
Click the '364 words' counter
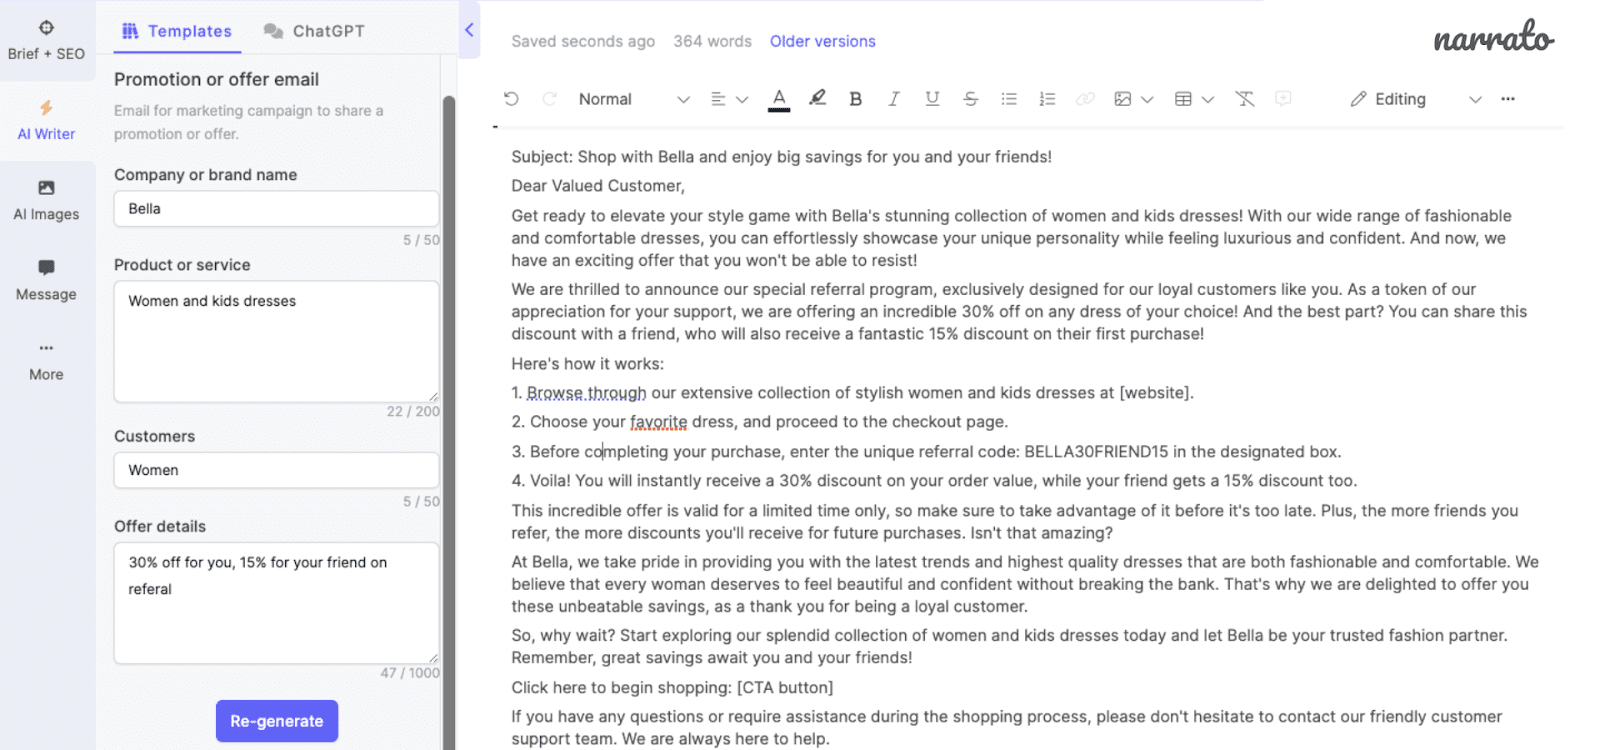pyautogui.click(x=712, y=41)
